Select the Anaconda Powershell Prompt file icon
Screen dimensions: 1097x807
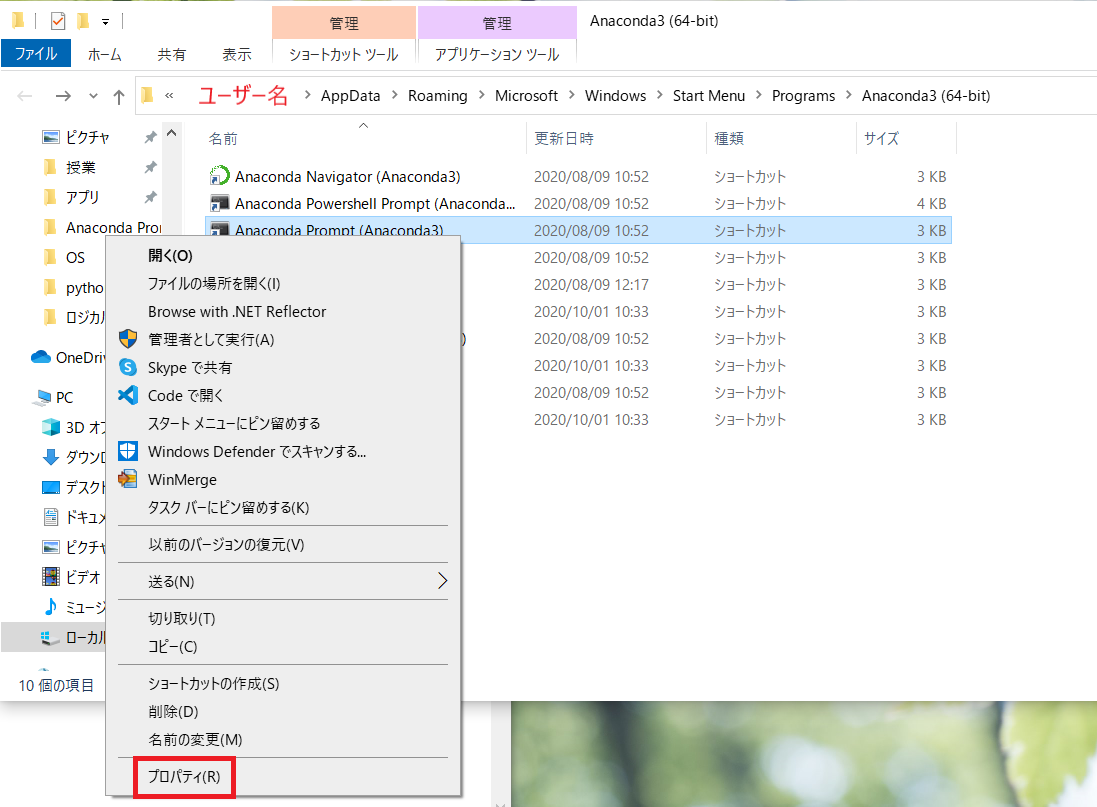220,203
